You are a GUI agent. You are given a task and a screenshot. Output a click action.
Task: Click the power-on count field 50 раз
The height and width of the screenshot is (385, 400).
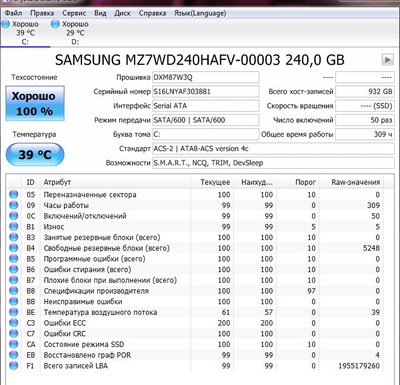(x=365, y=120)
